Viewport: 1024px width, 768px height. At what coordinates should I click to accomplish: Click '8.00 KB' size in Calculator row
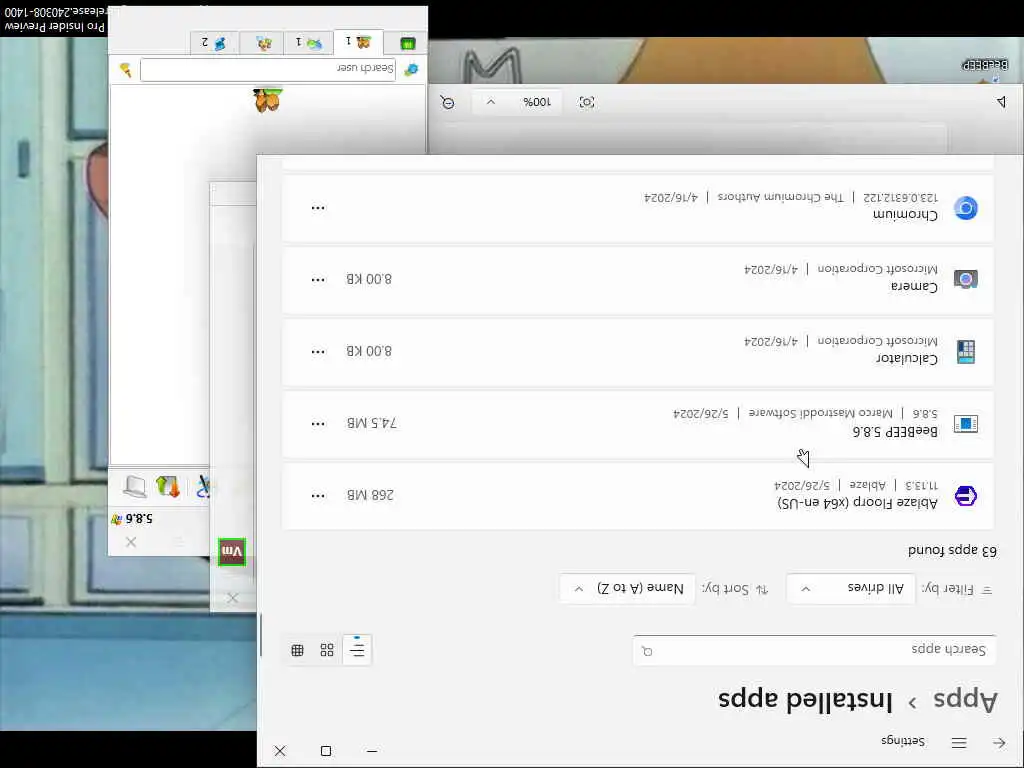click(x=369, y=351)
